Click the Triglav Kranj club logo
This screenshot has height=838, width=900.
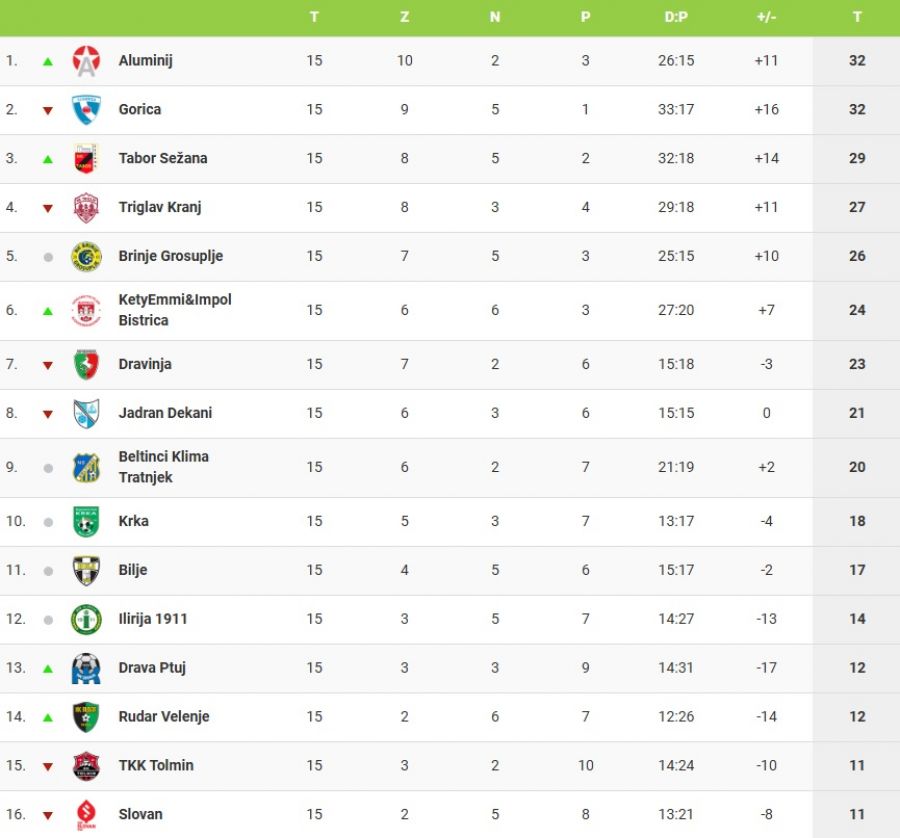pyautogui.click(x=87, y=207)
